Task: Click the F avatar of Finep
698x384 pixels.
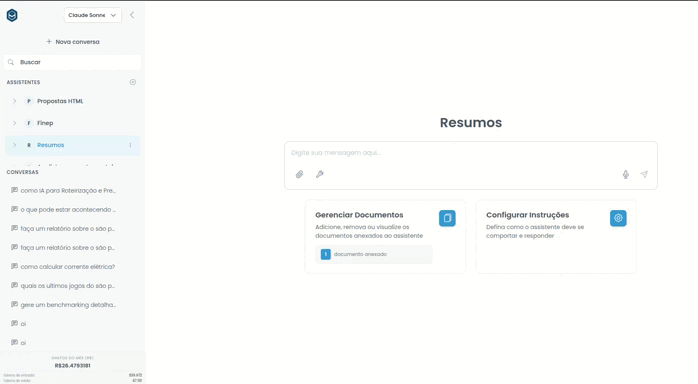Action: (29, 123)
